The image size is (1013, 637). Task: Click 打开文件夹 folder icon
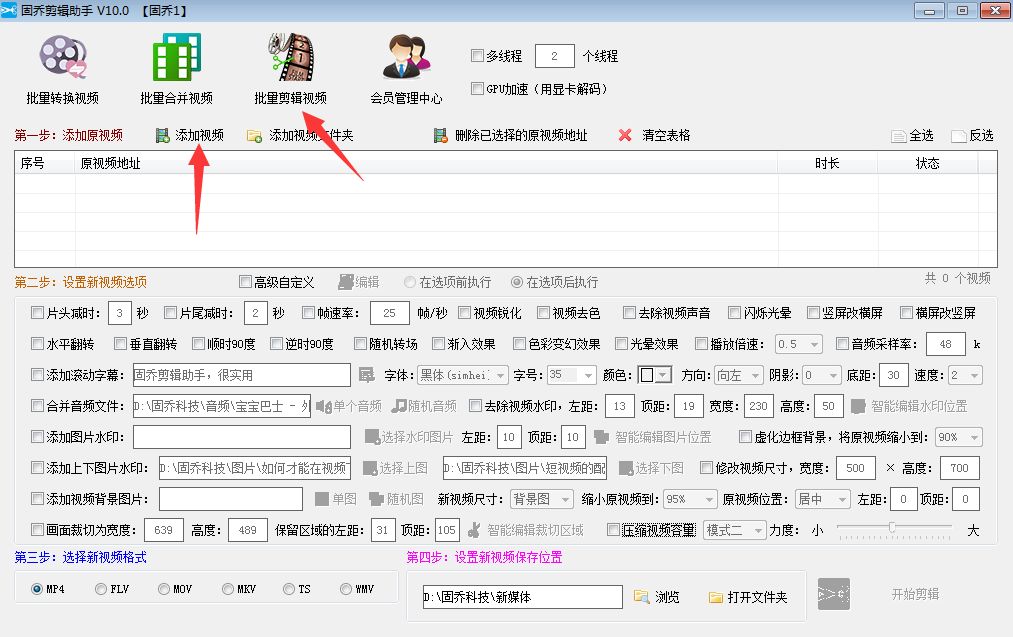tap(716, 598)
